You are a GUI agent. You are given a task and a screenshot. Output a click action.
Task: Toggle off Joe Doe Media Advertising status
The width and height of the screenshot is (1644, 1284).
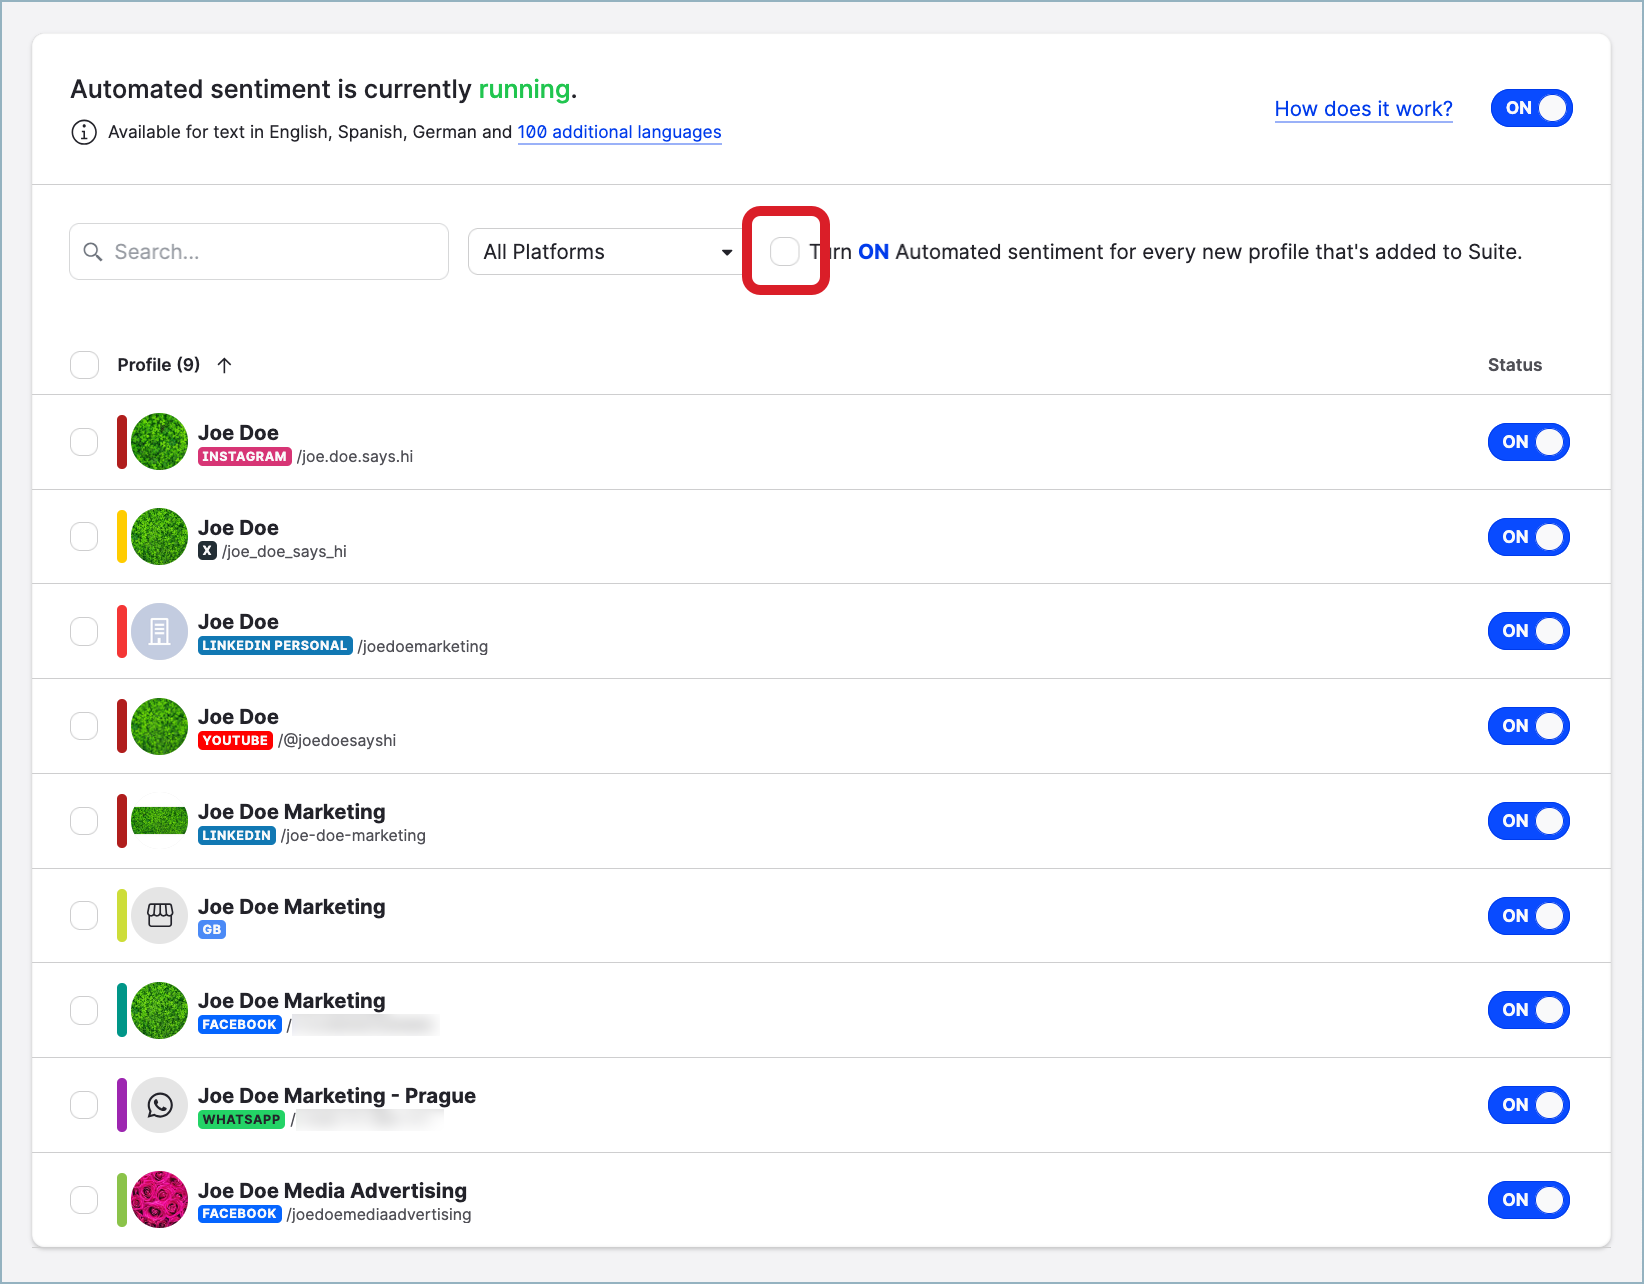pos(1528,1199)
